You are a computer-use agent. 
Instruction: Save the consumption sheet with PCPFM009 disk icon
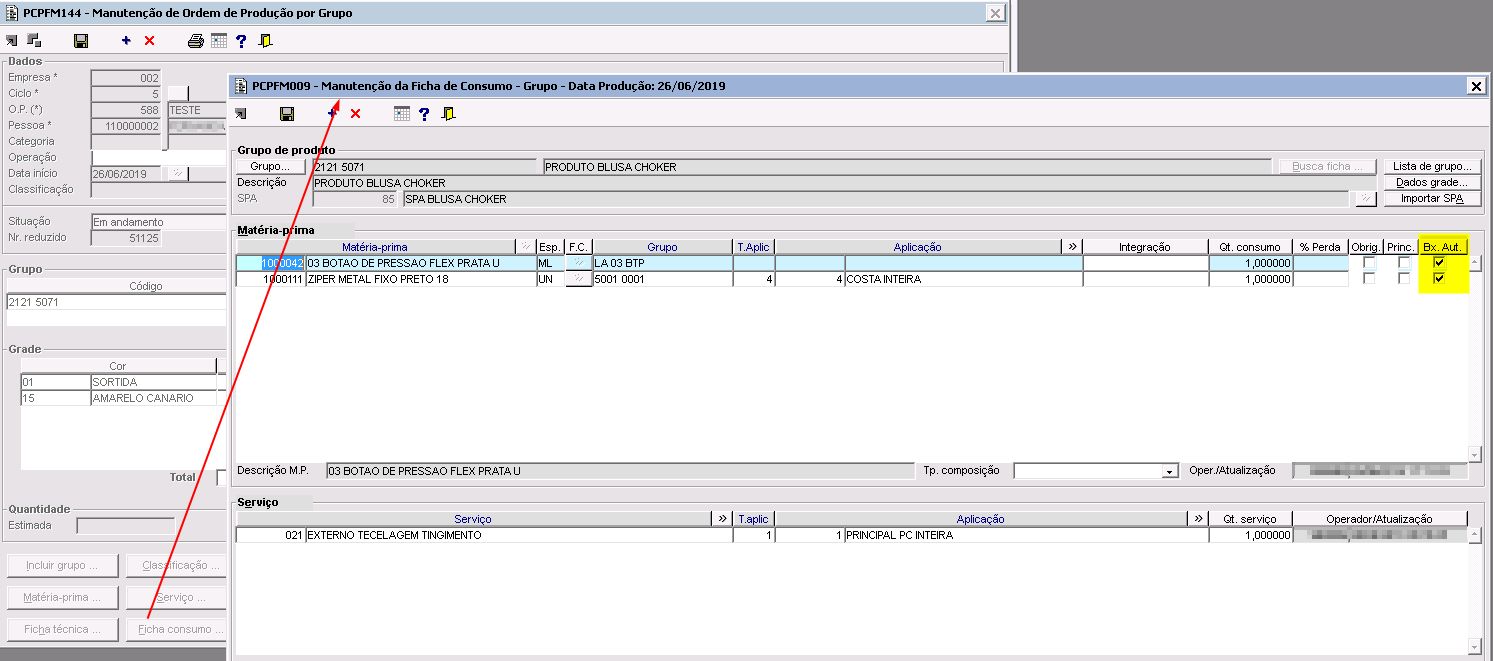[287, 114]
